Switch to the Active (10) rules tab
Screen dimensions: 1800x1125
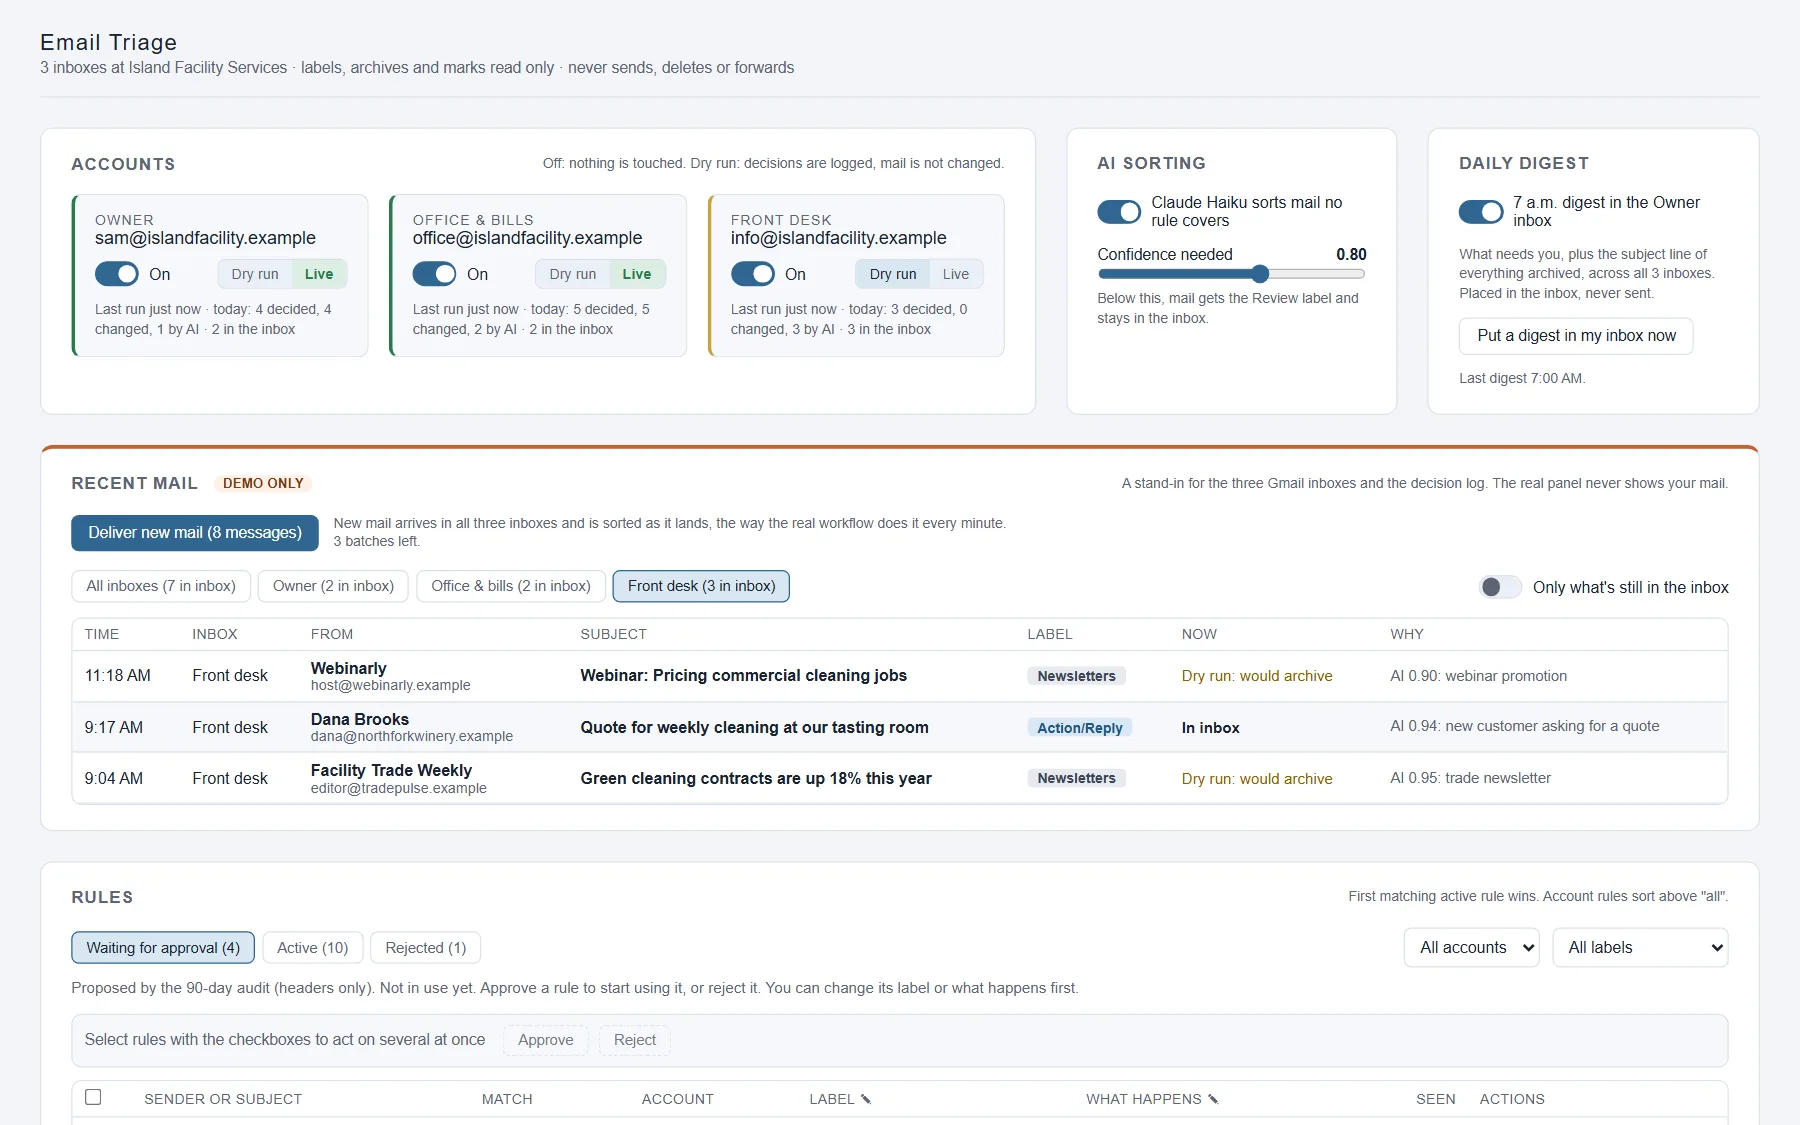point(313,948)
